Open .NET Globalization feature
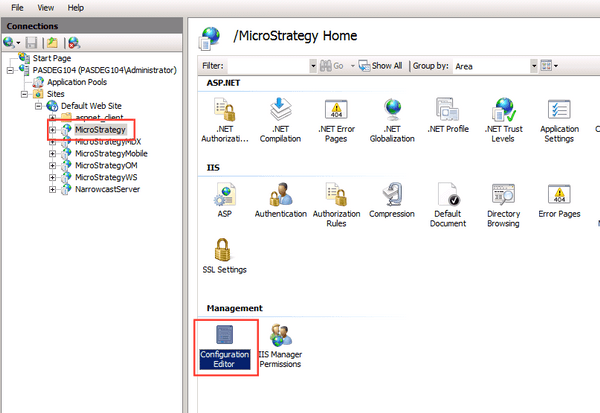Viewport: 600px width, 413px height. click(392, 120)
